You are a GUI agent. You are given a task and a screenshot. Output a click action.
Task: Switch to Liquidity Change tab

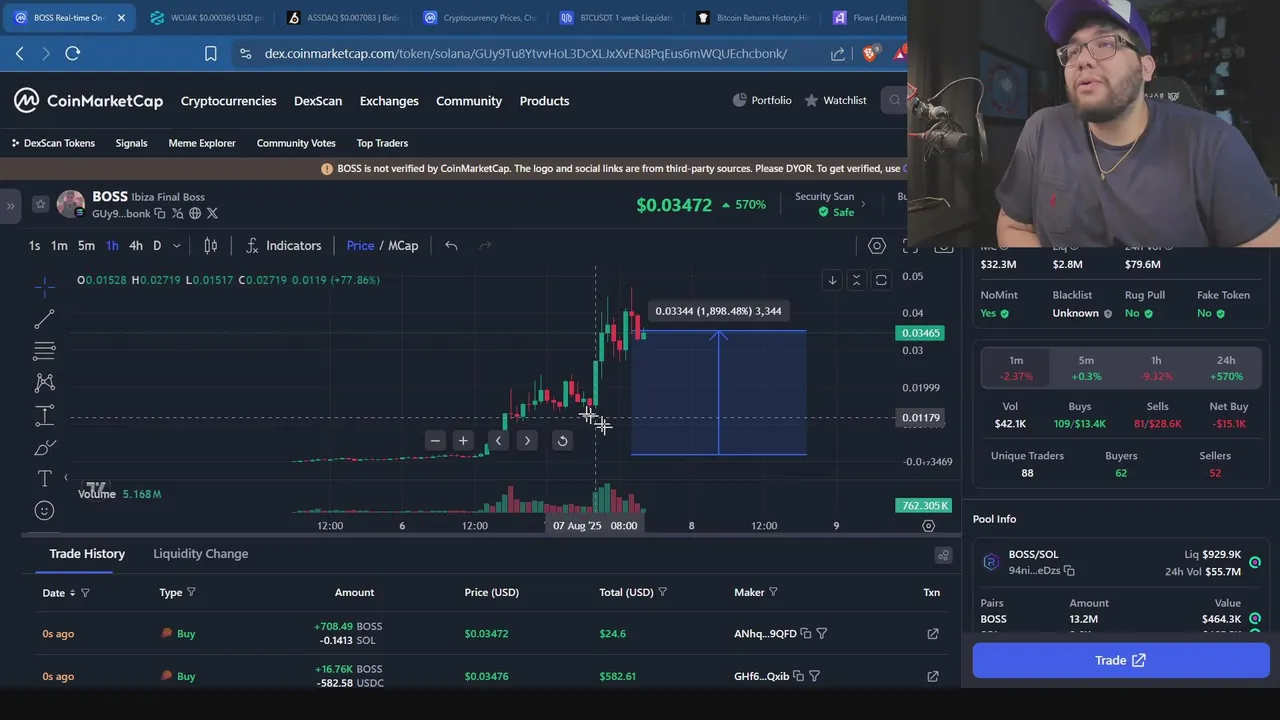click(200, 553)
